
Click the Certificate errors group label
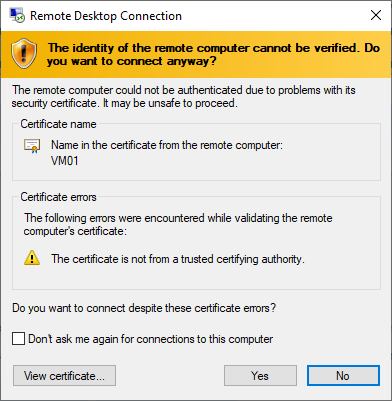[58, 197]
